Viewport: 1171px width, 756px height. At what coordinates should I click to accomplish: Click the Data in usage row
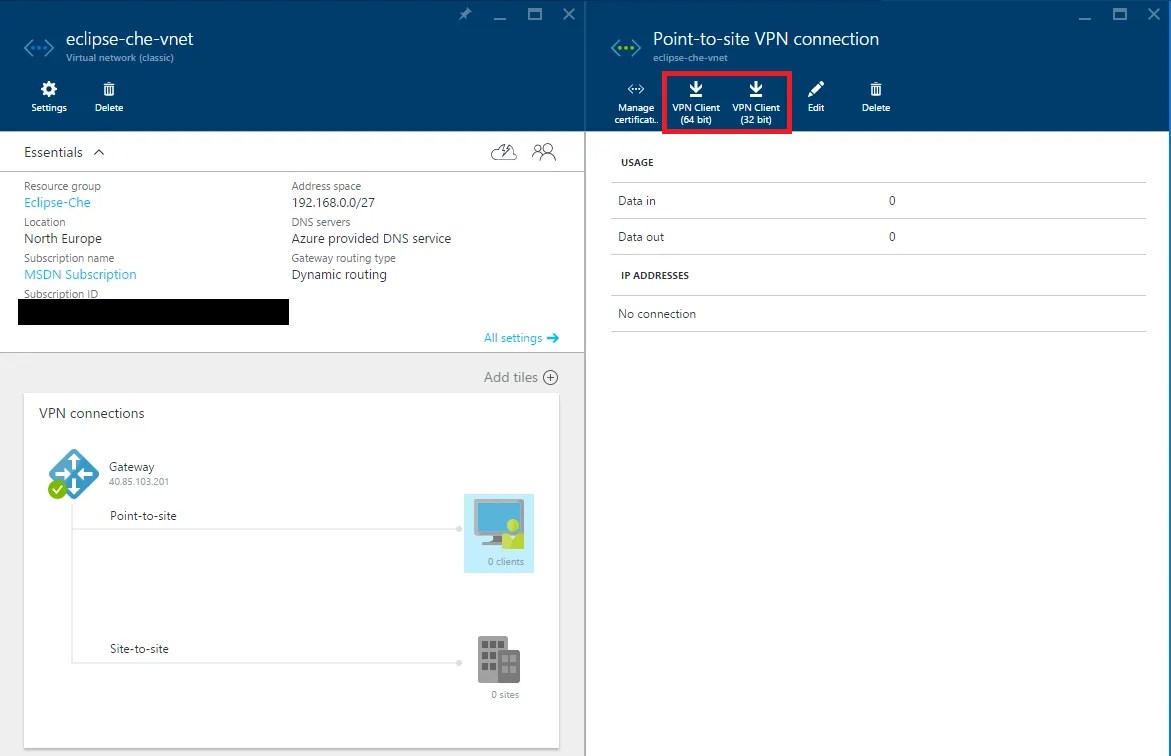click(x=878, y=201)
